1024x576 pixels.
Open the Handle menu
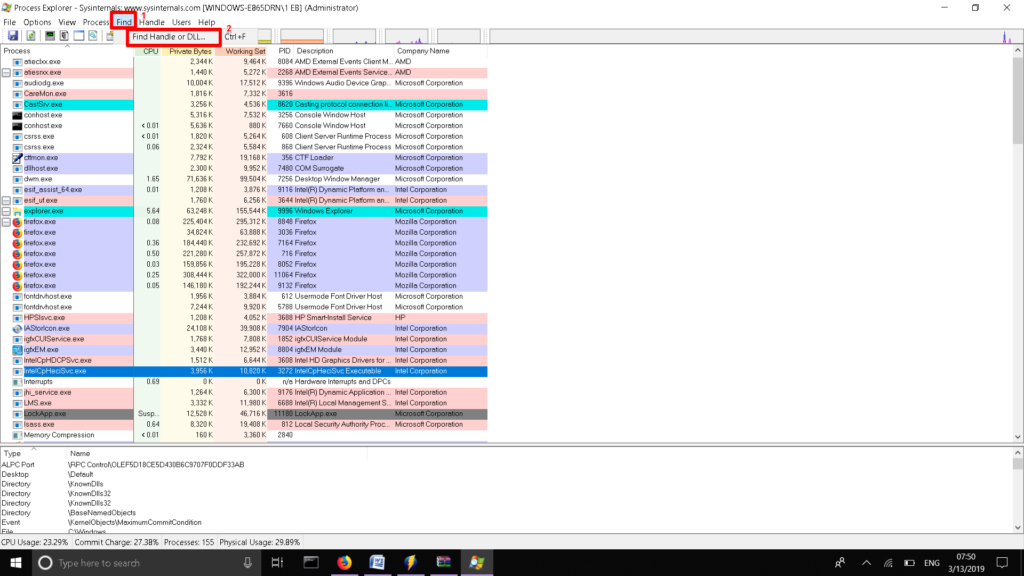(x=152, y=22)
